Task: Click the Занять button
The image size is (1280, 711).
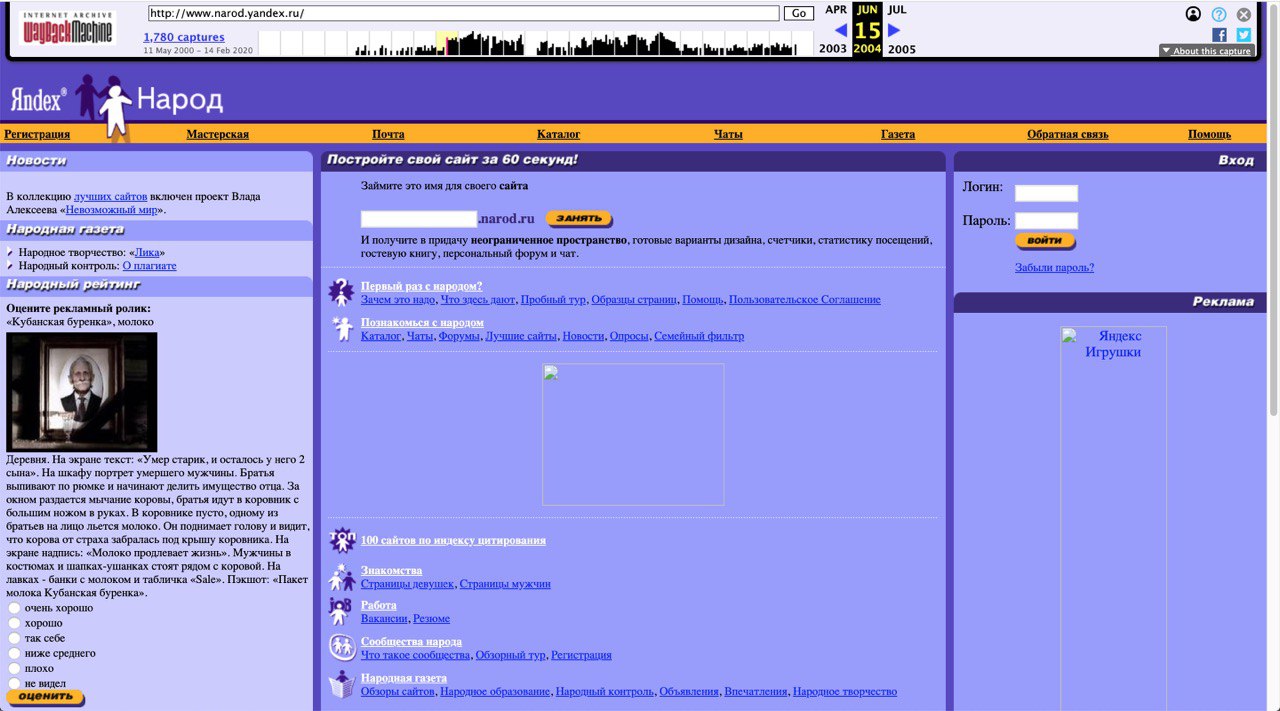Action: [579, 218]
